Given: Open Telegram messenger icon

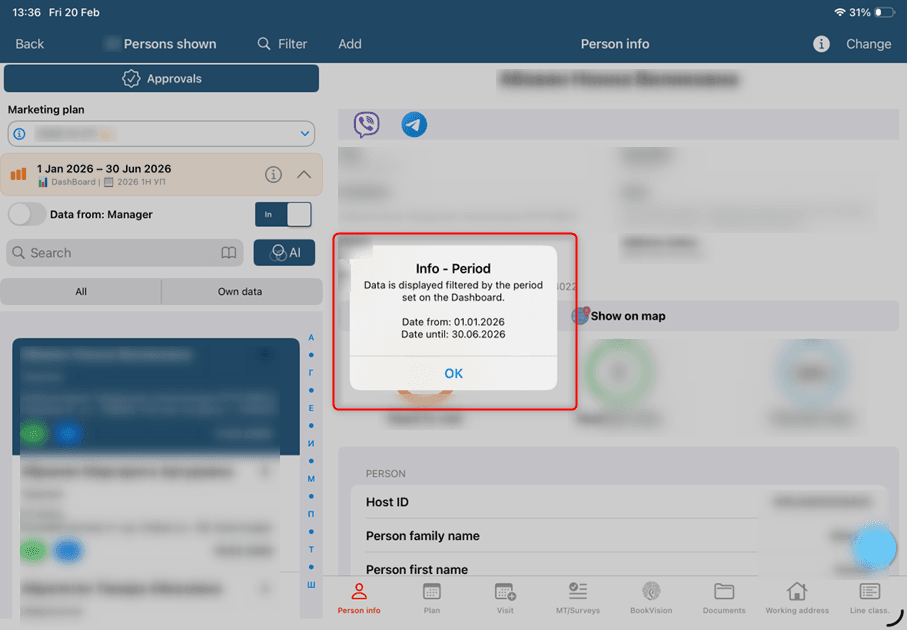Looking at the screenshot, I should 414,124.
